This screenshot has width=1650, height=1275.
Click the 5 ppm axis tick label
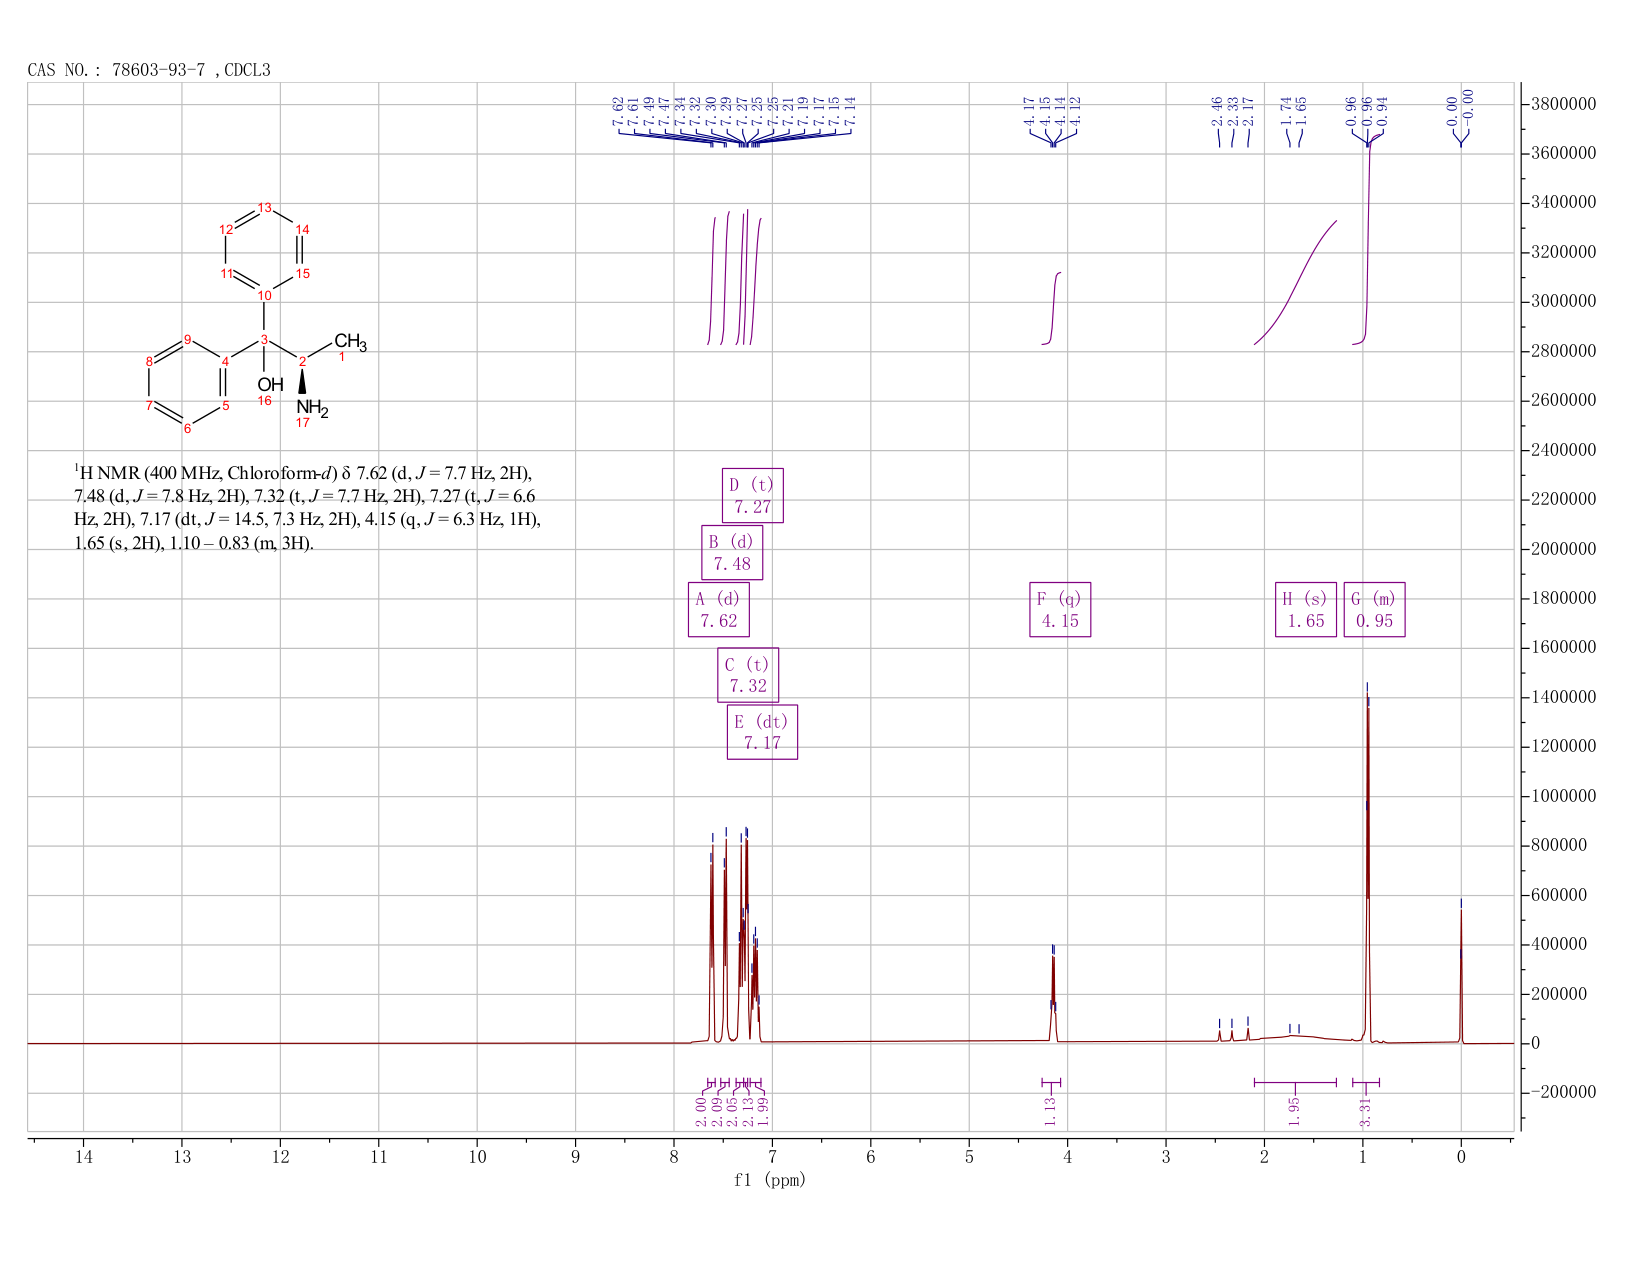pos(969,1157)
